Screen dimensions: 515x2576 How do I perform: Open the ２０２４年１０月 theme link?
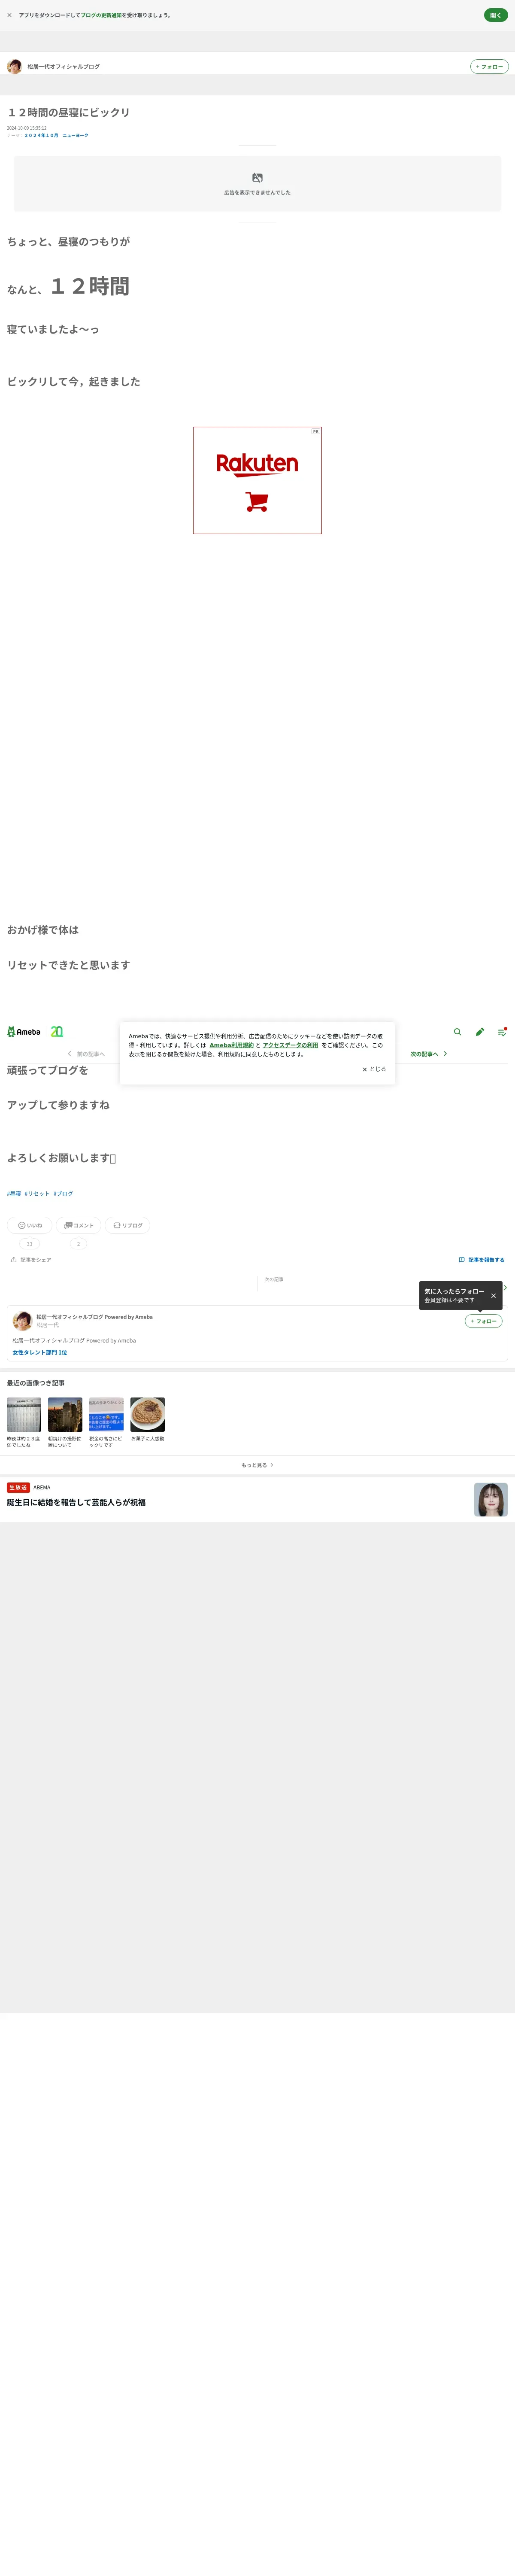pyautogui.click(x=42, y=135)
